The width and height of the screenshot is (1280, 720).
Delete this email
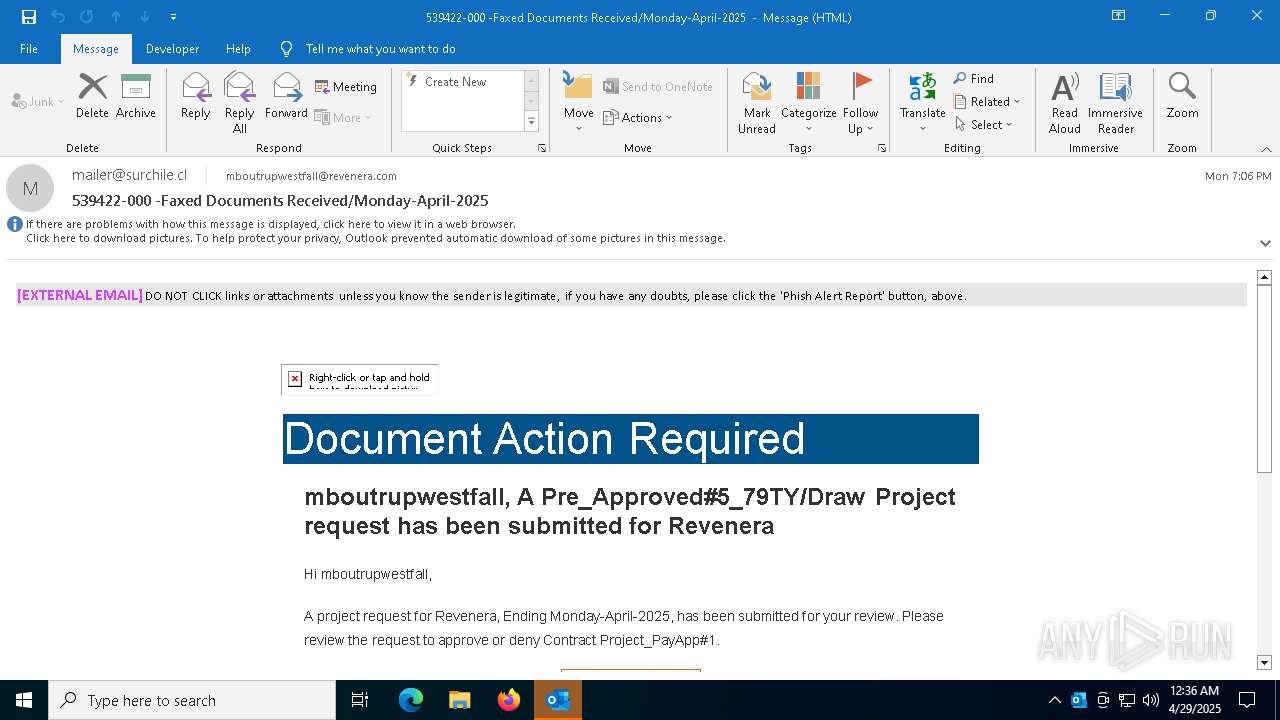(x=92, y=96)
